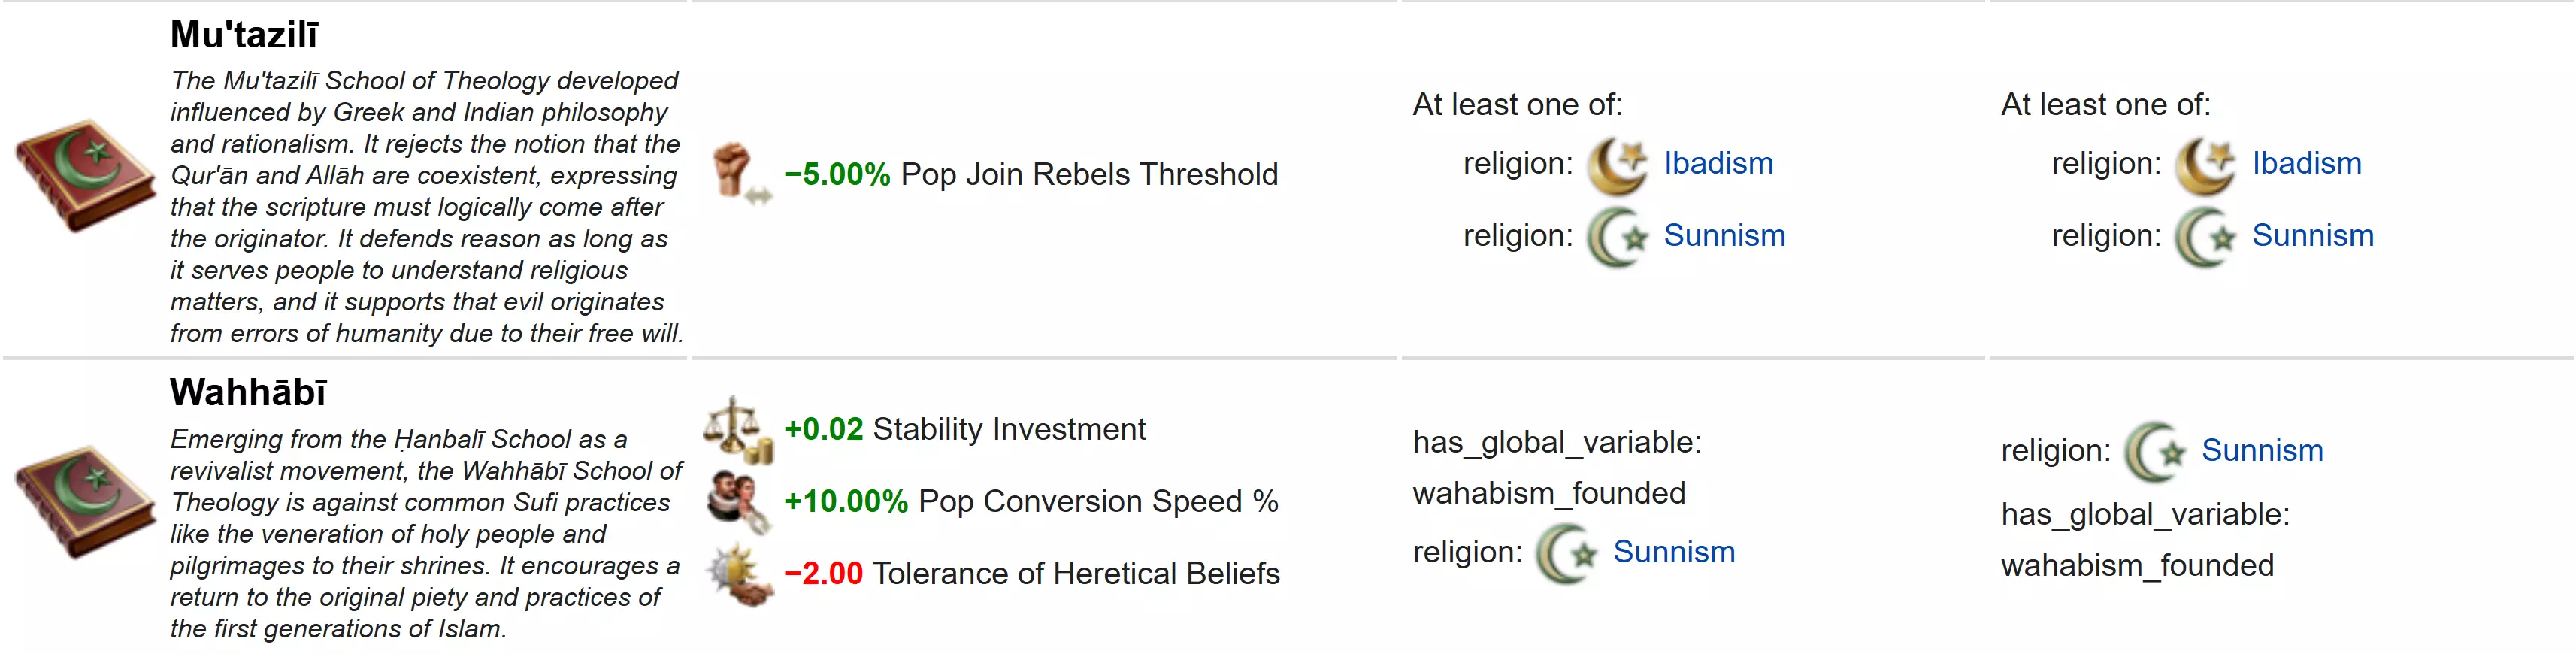Open rightmost Sunnism link in Mu'tazilī row
Image resolution: width=2576 pixels, height=654 pixels.
click(2312, 236)
